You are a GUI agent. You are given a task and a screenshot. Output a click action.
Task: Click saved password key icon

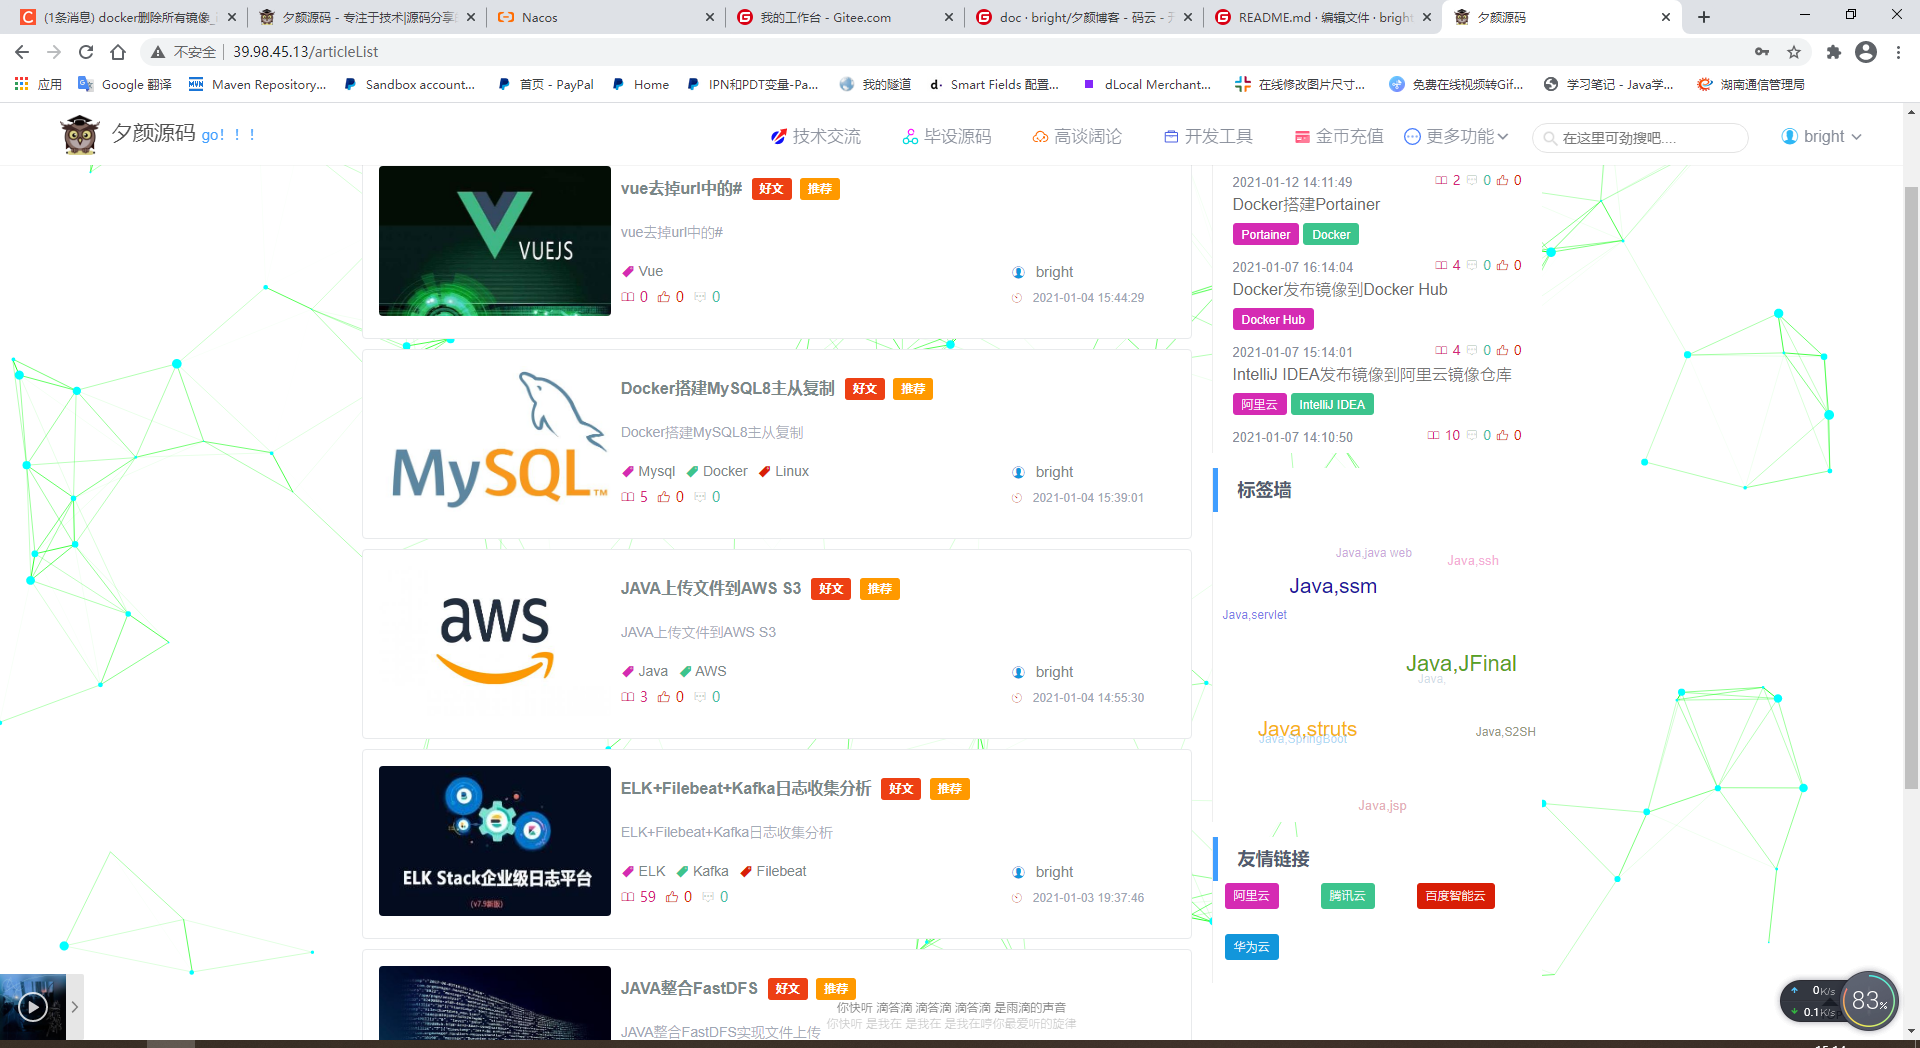pos(1762,52)
